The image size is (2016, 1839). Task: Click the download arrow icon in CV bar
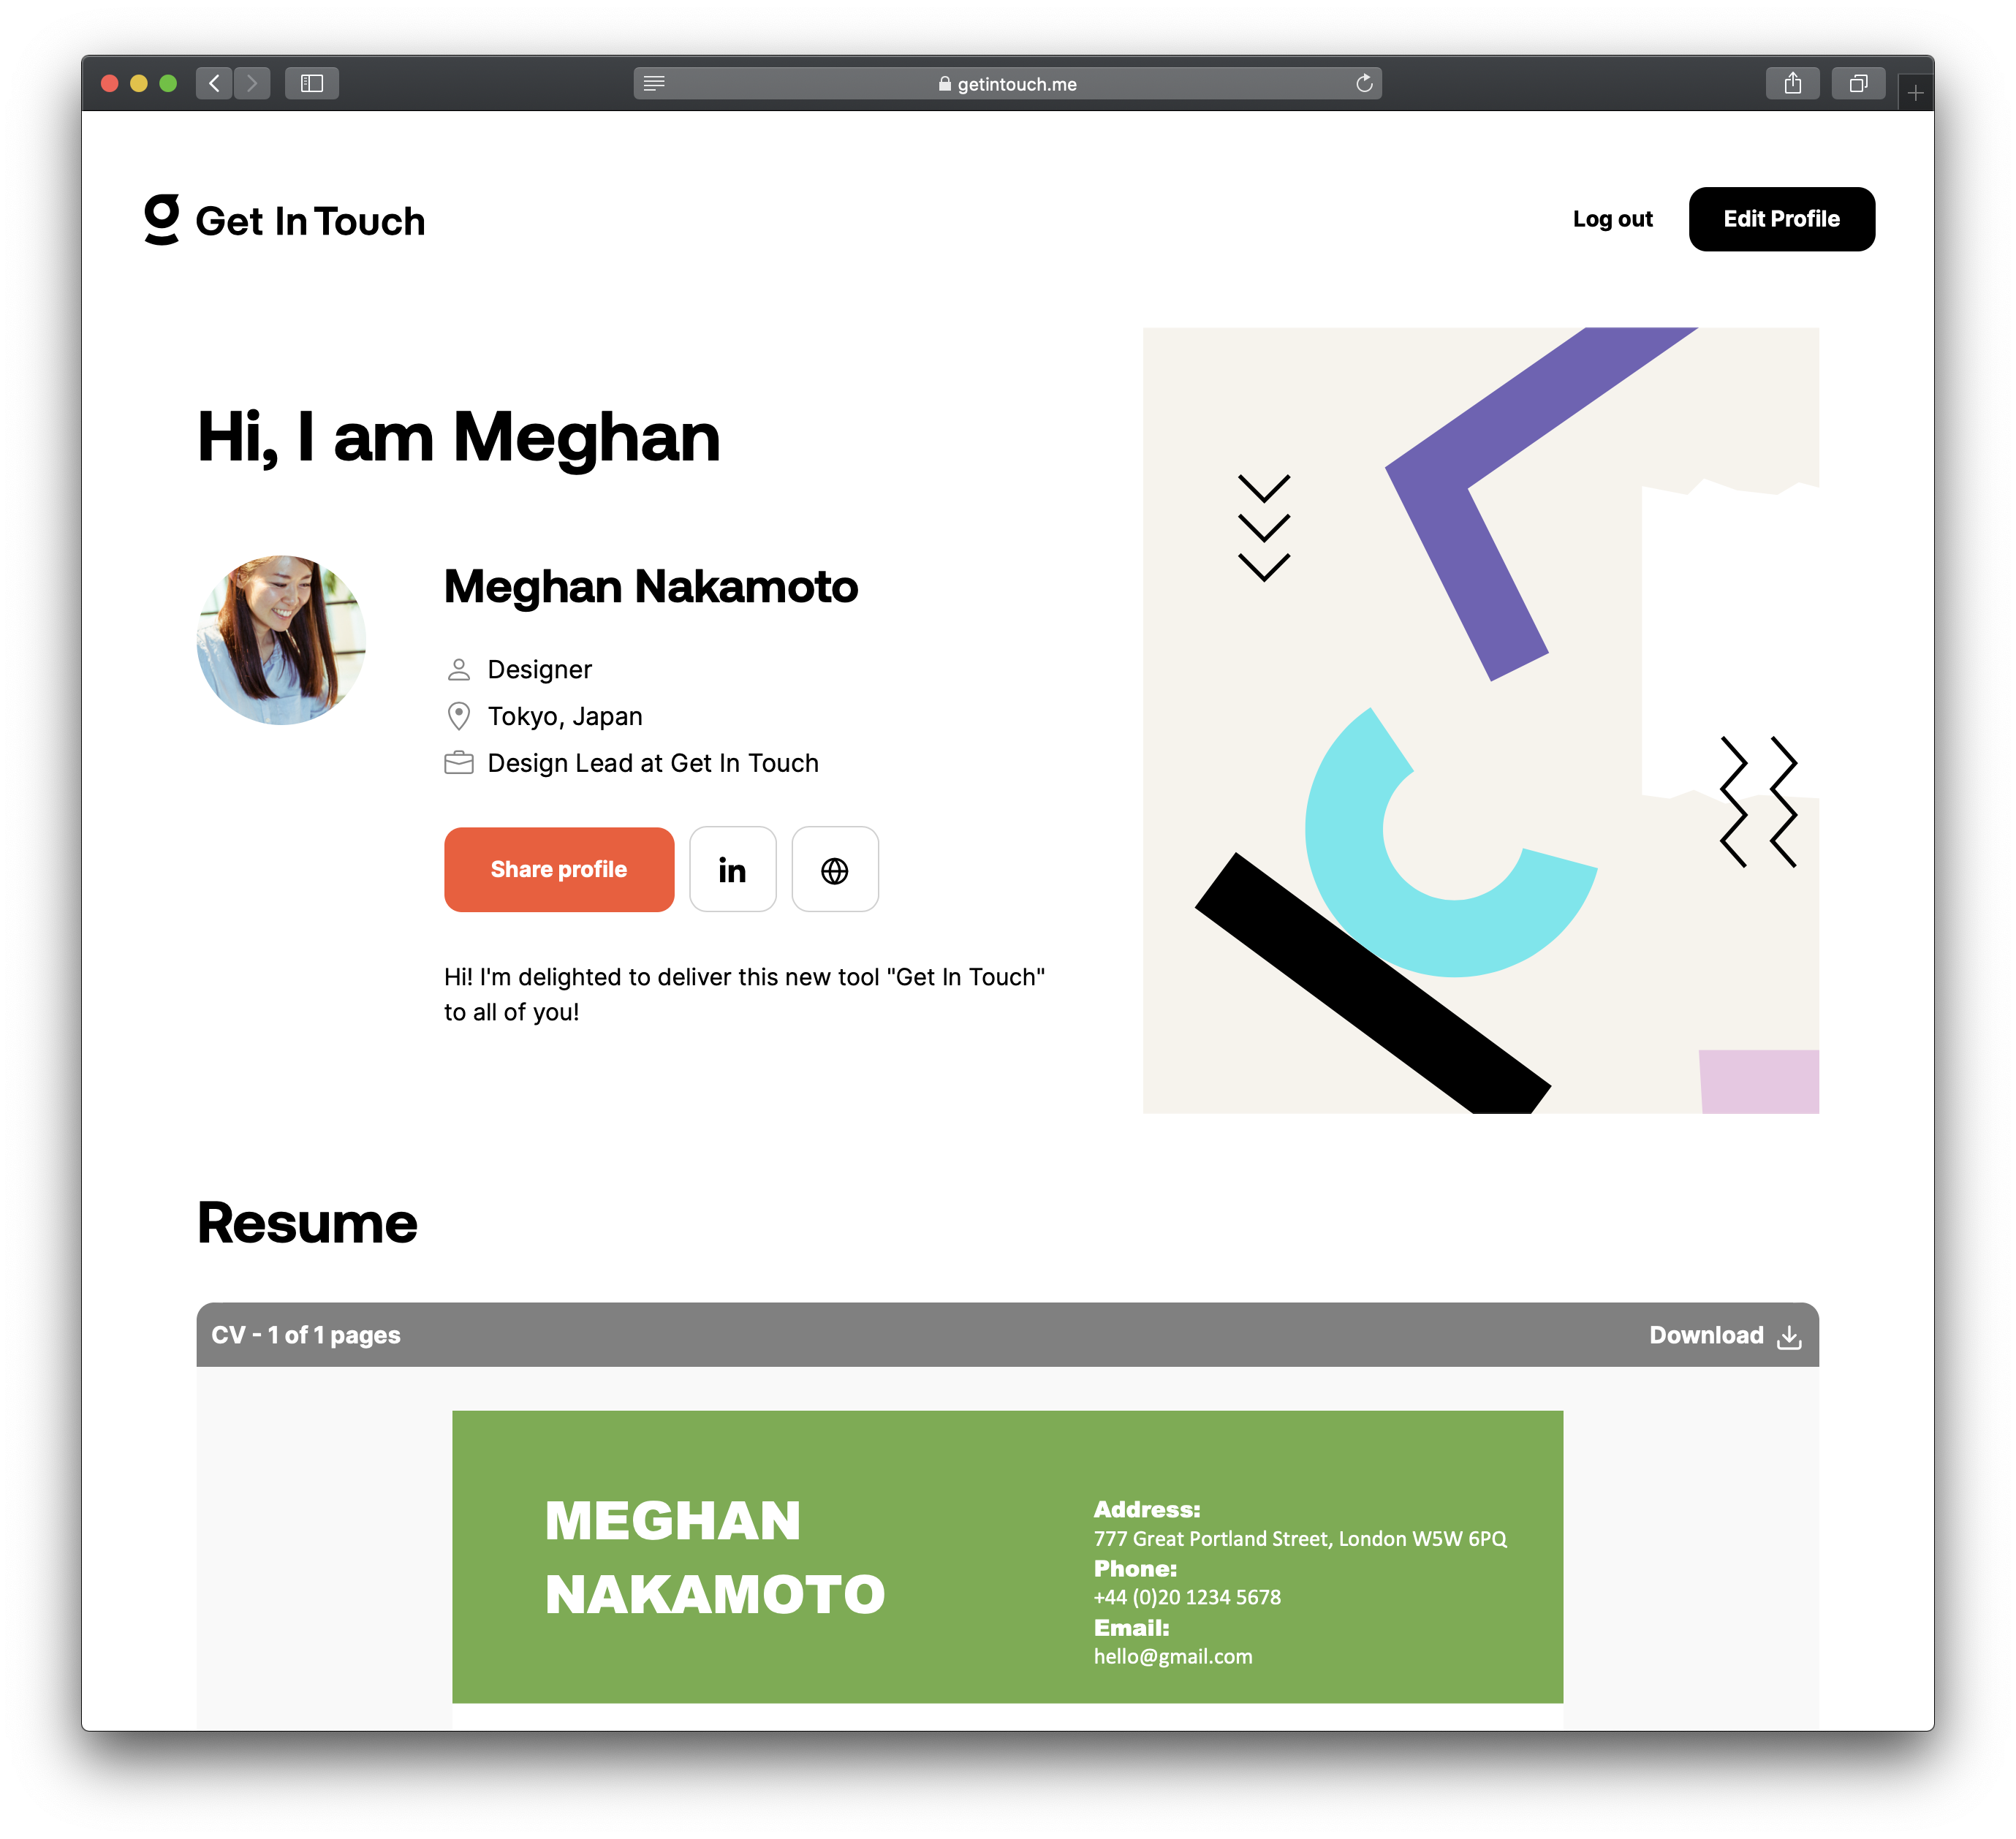[1789, 1337]
